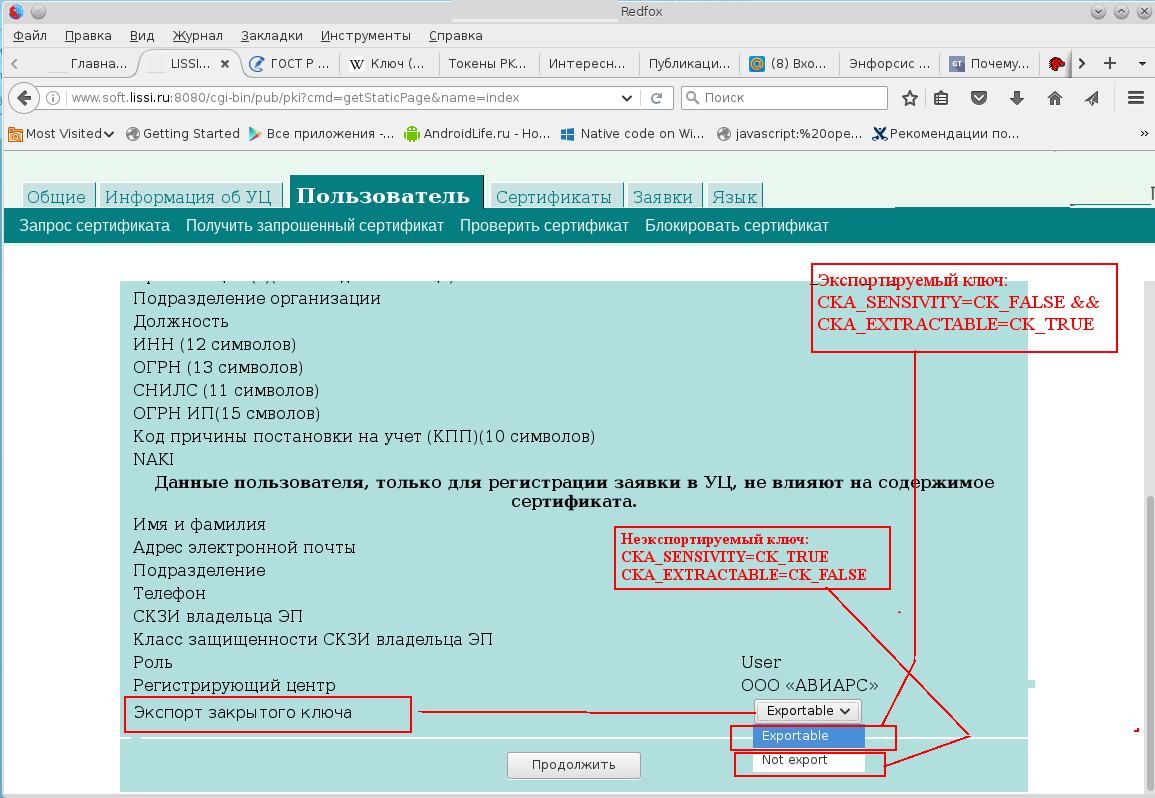The height and width of the screenshot is (798, 1155).
Task: Open Getting Started bookmark
Action: tap(183, 133)
